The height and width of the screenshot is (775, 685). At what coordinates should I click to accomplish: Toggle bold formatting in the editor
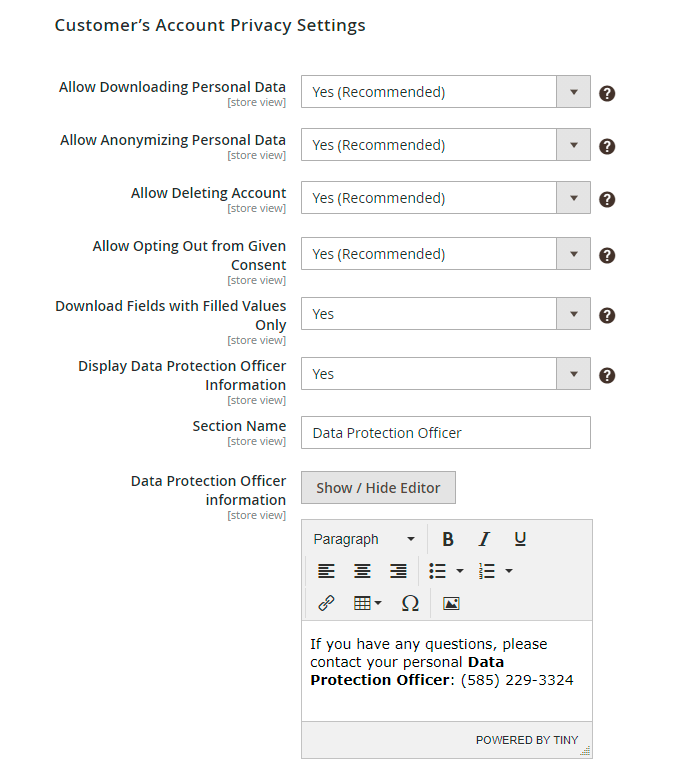(448, 539)
